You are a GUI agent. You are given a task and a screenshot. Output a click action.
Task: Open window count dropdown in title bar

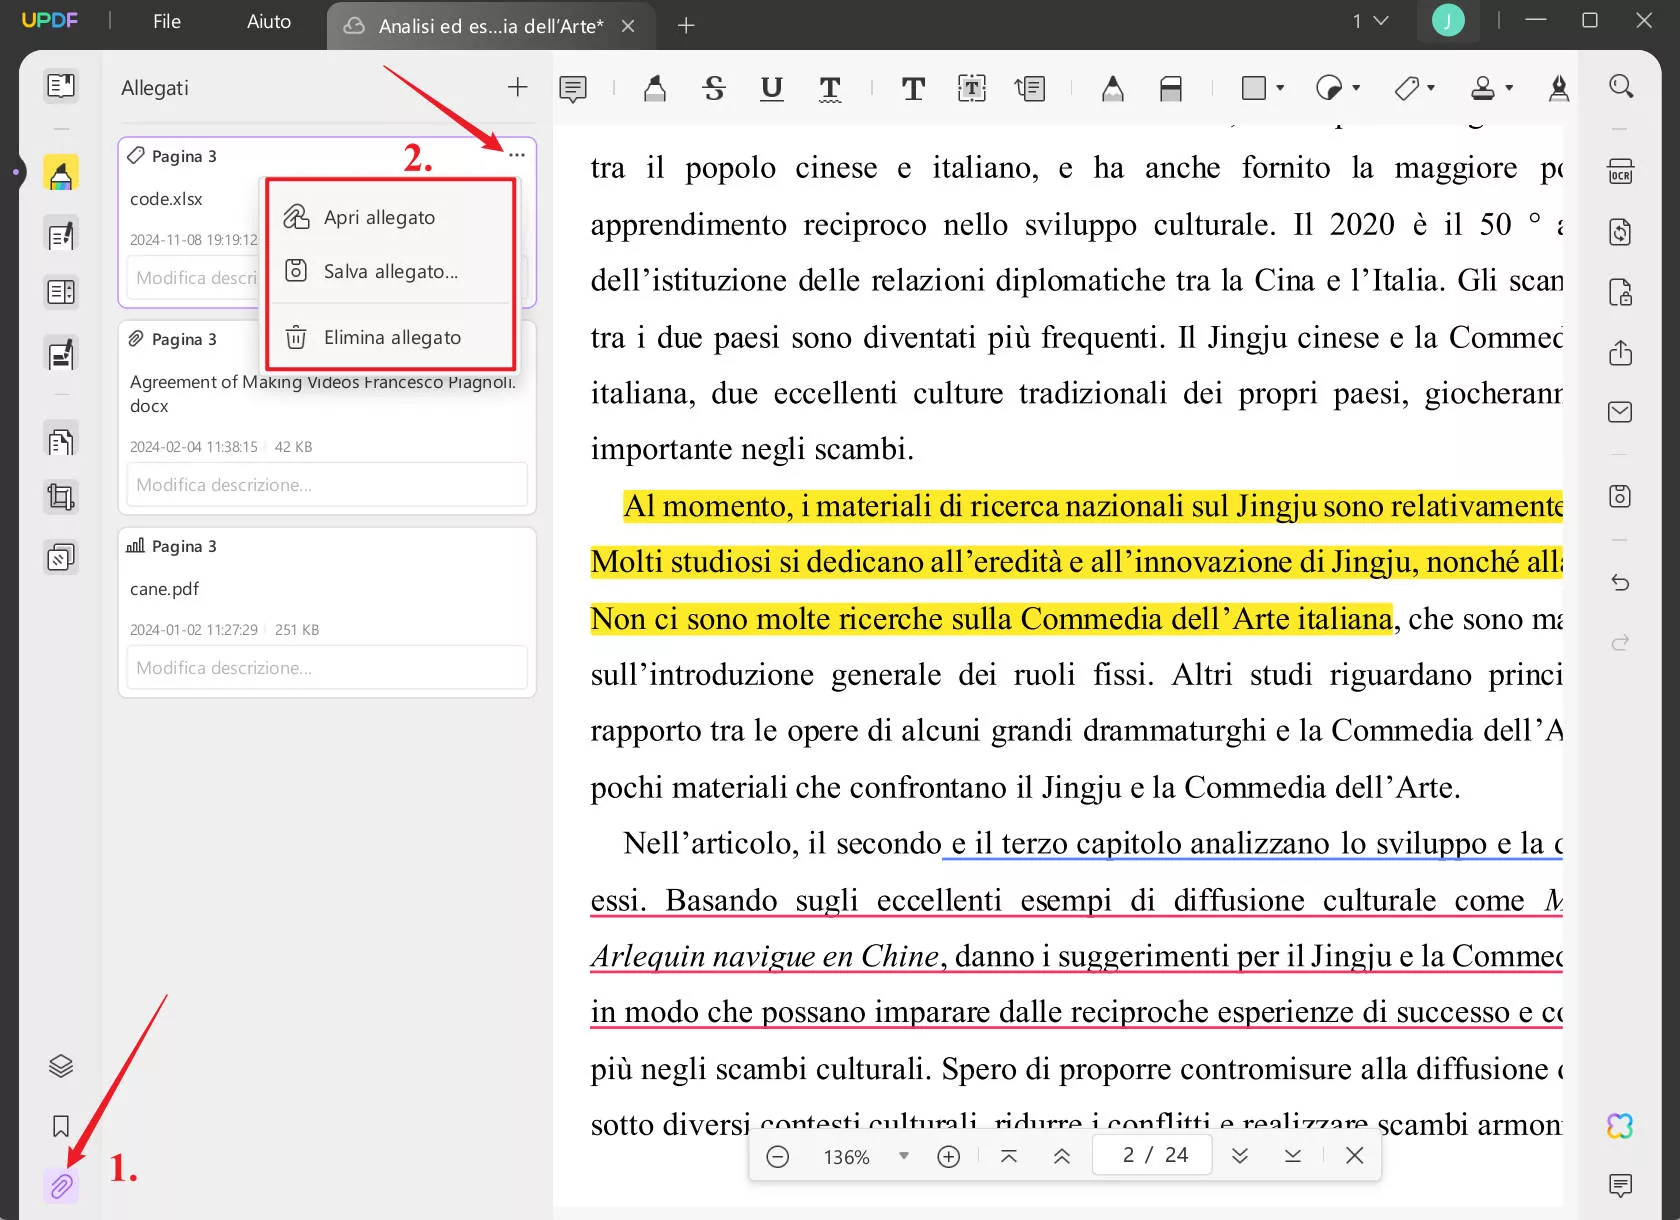click(x=1371, y=21)
